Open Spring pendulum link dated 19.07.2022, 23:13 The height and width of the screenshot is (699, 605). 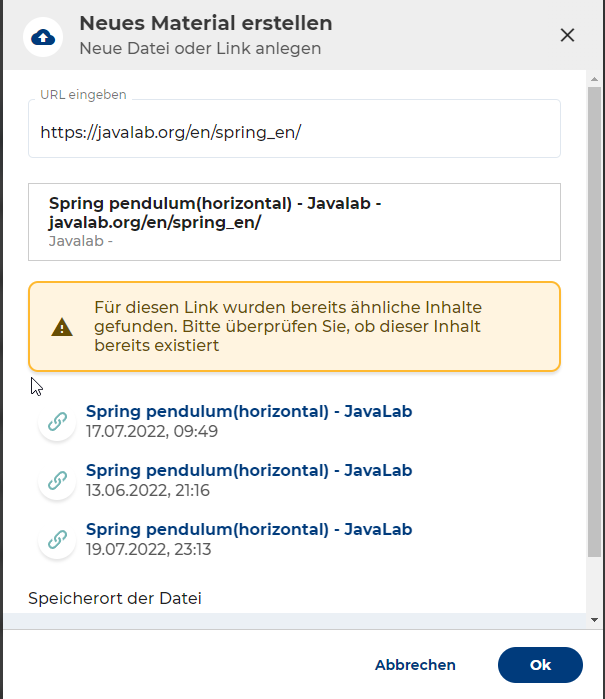249,529
